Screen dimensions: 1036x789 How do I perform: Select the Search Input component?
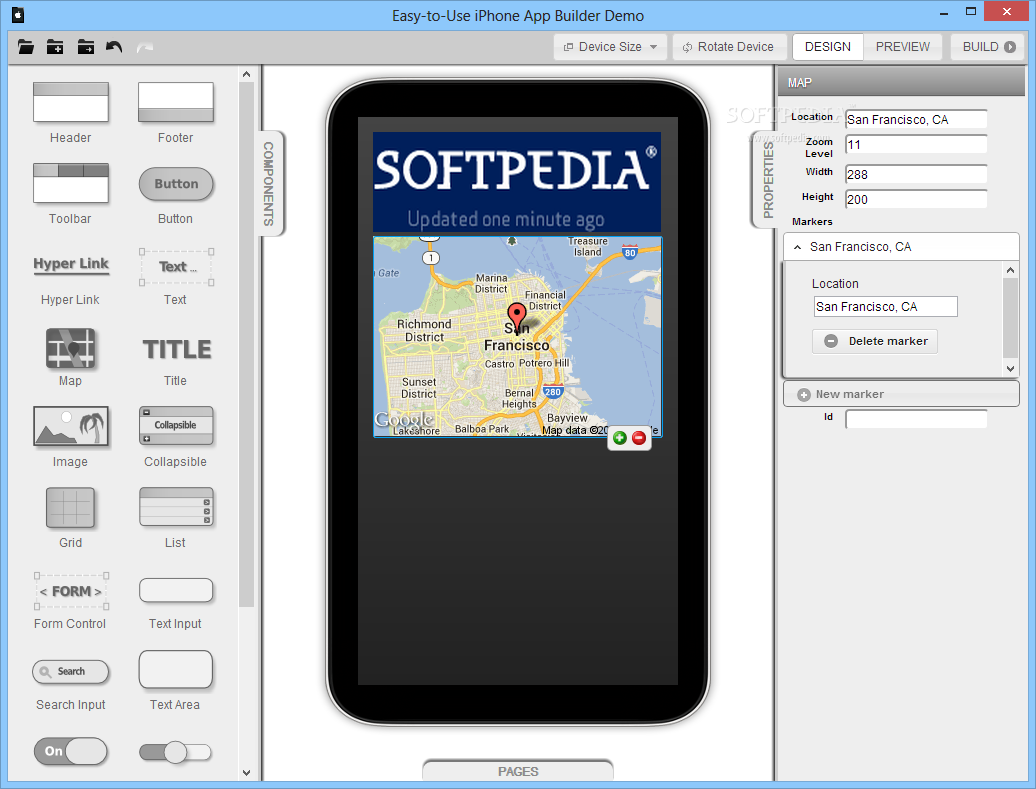(x=71, y=685)
